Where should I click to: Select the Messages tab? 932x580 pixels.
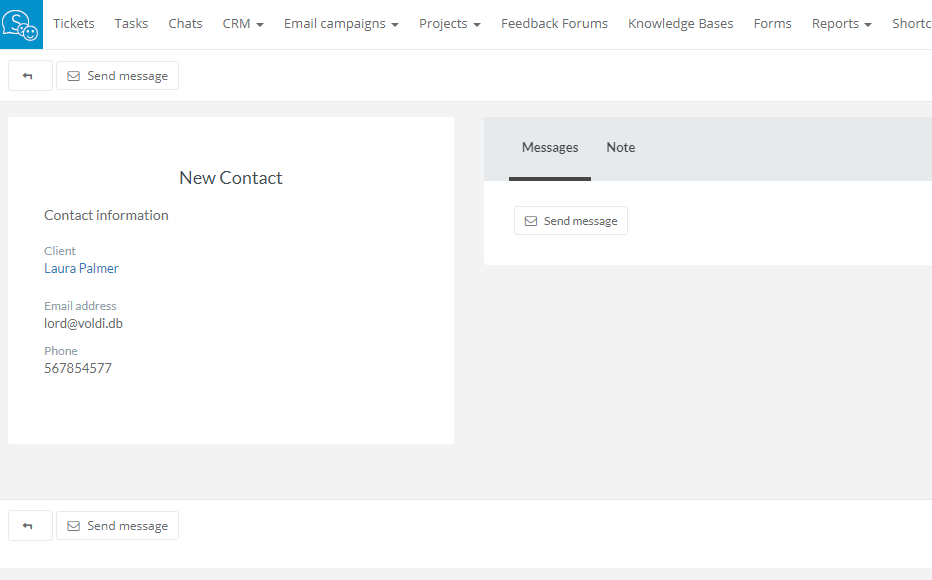550,148
